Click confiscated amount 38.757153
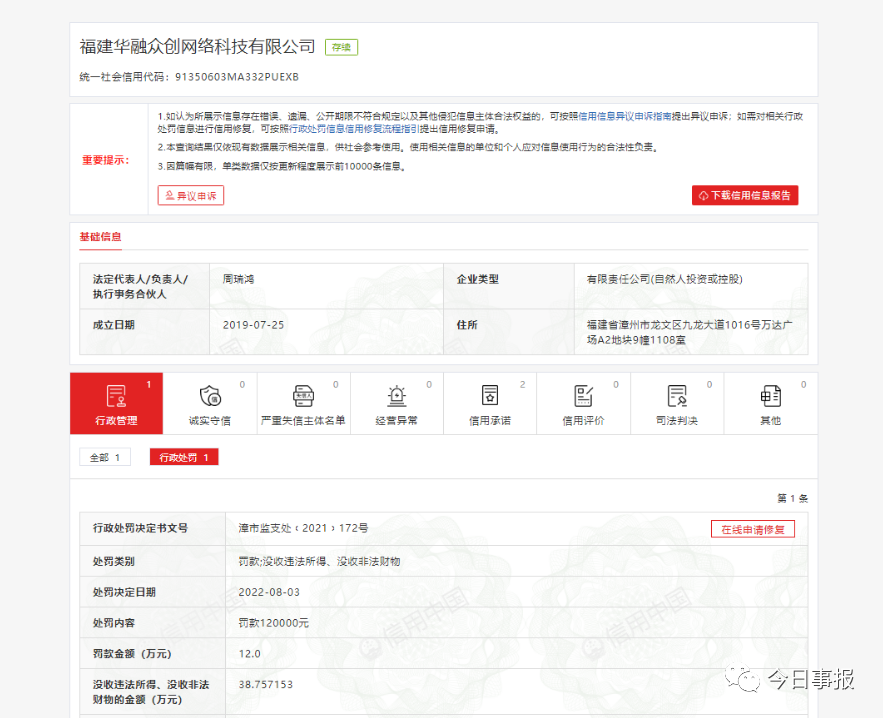Screen dimensions: 883x718 266,685
